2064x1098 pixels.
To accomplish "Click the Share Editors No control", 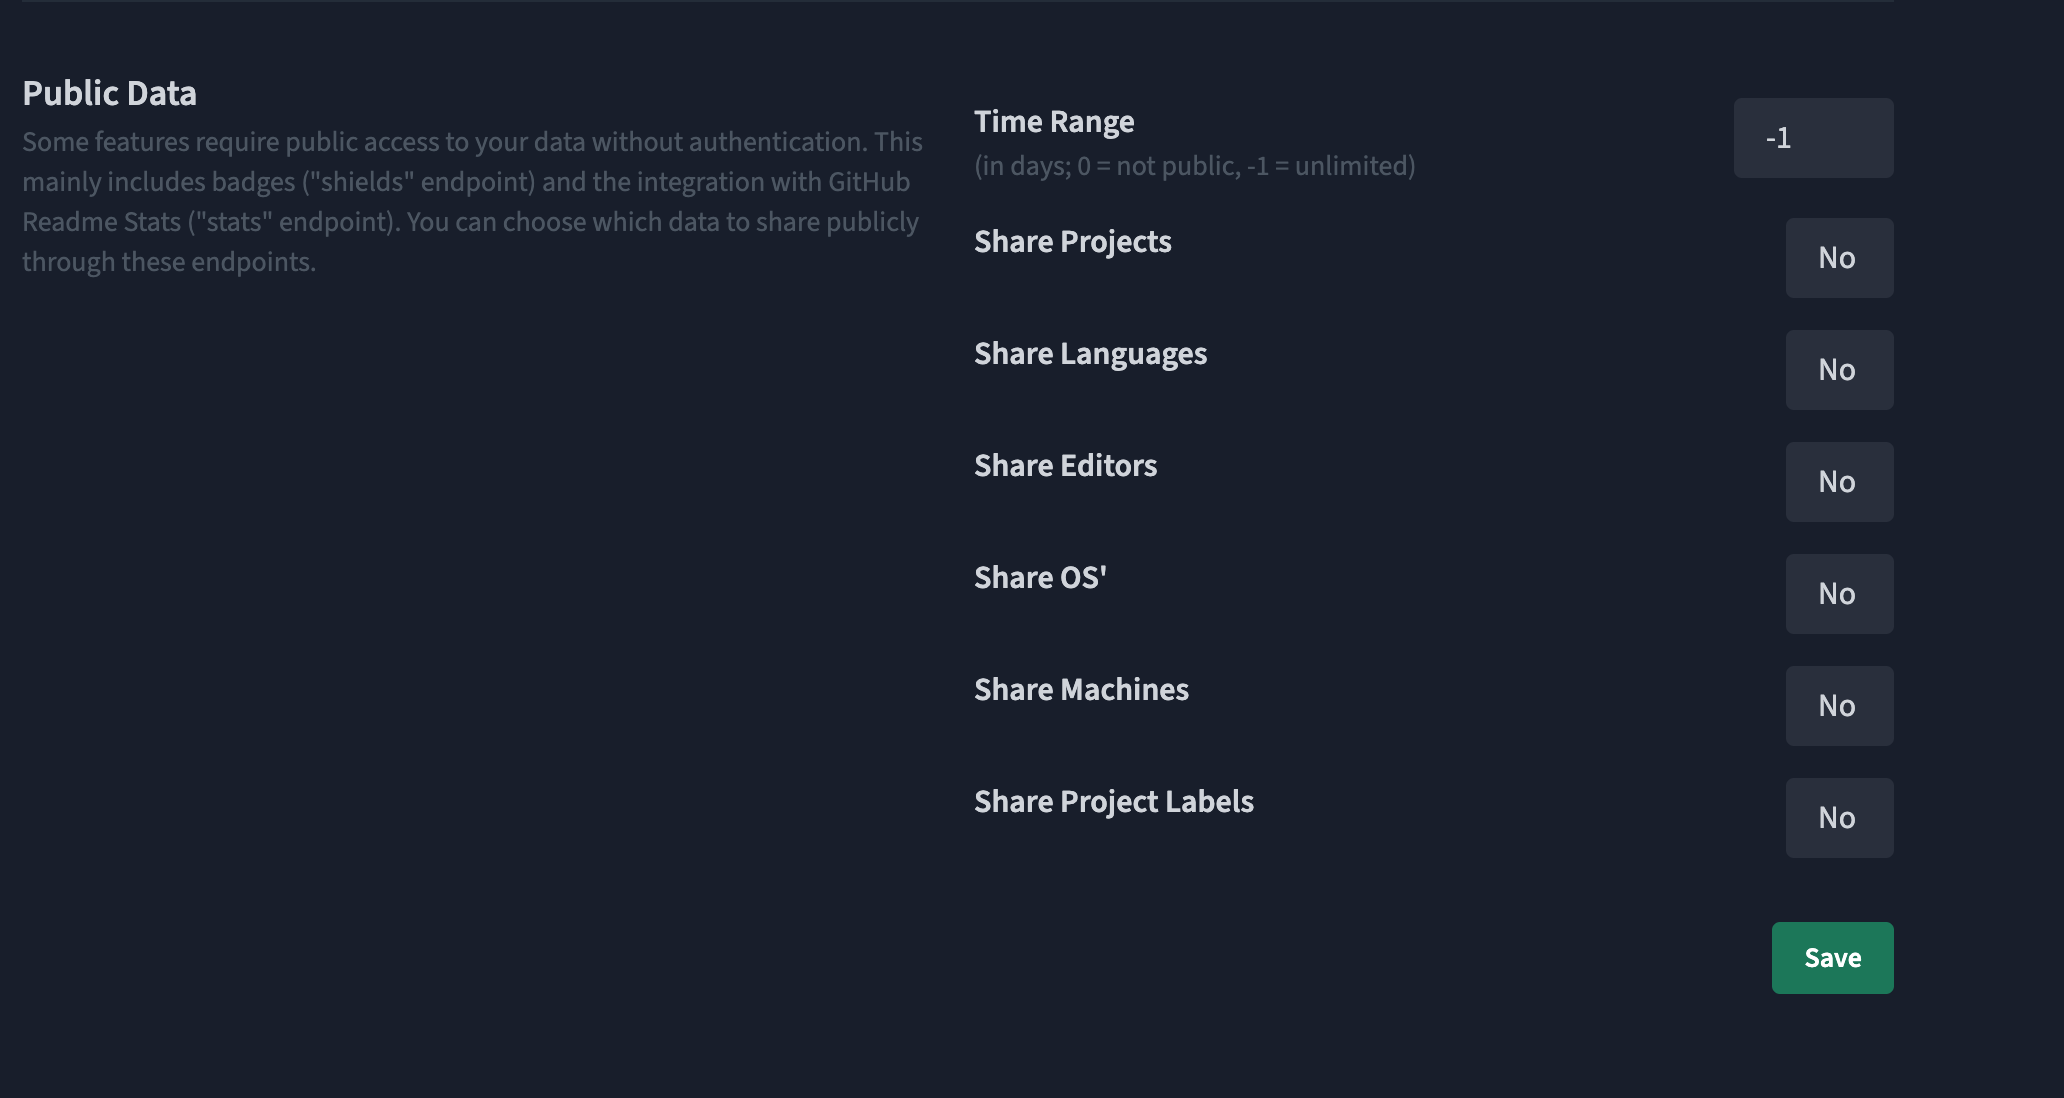I will [x=1838, y=481].
